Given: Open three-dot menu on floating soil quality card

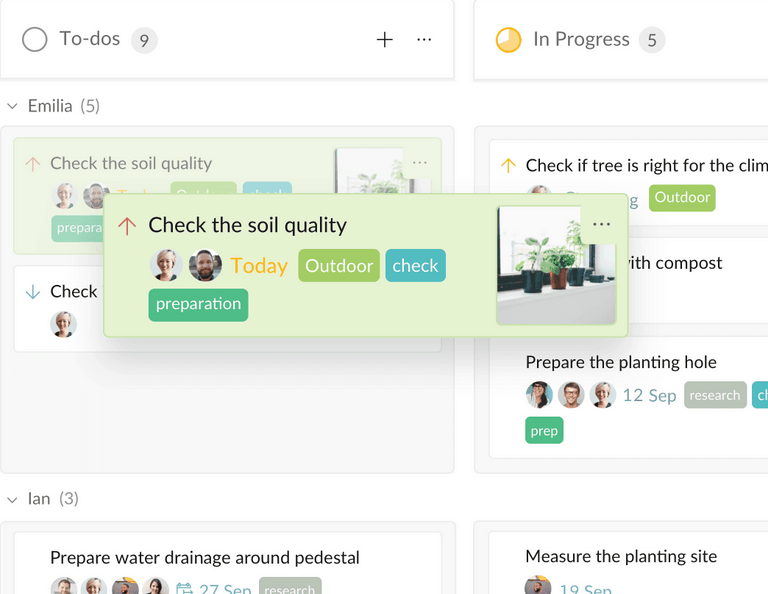Looking at the screenshot, I should (x=601, y=225).
